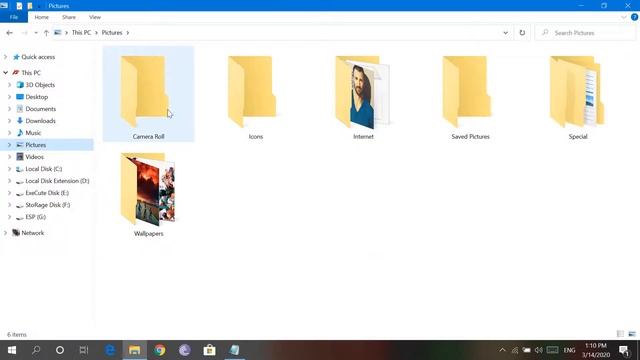Screen dimensions: 640x360
Task: Click the Wallpapers folder name label
Action: pos(149,233)
